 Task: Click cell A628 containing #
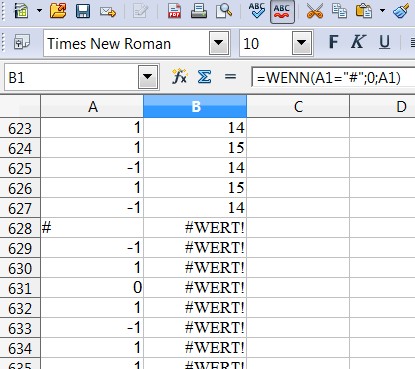pyautogui.click(x=92, y=228)
